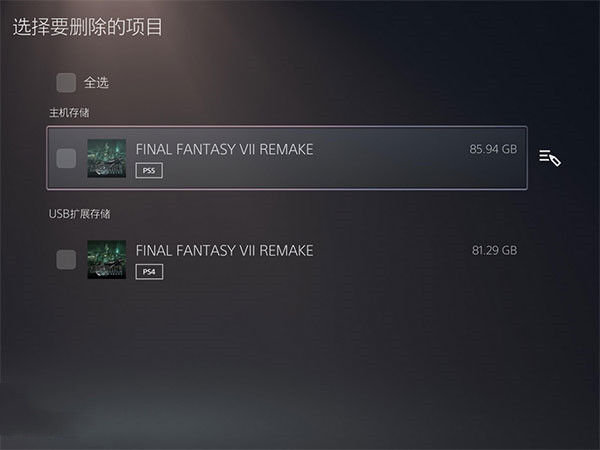Toggle the 全选 select-all checkbox
Image resolution: width=600 pixels, height=450 pixels.
[x=66, y=83]
